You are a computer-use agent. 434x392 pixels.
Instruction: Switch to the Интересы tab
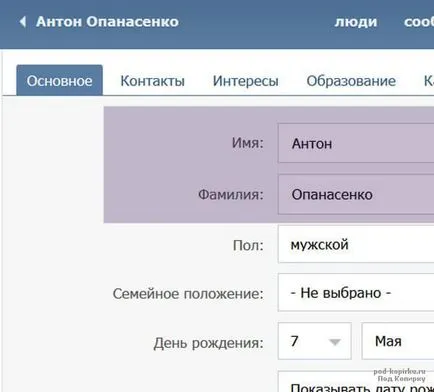[x=246, y=81]
